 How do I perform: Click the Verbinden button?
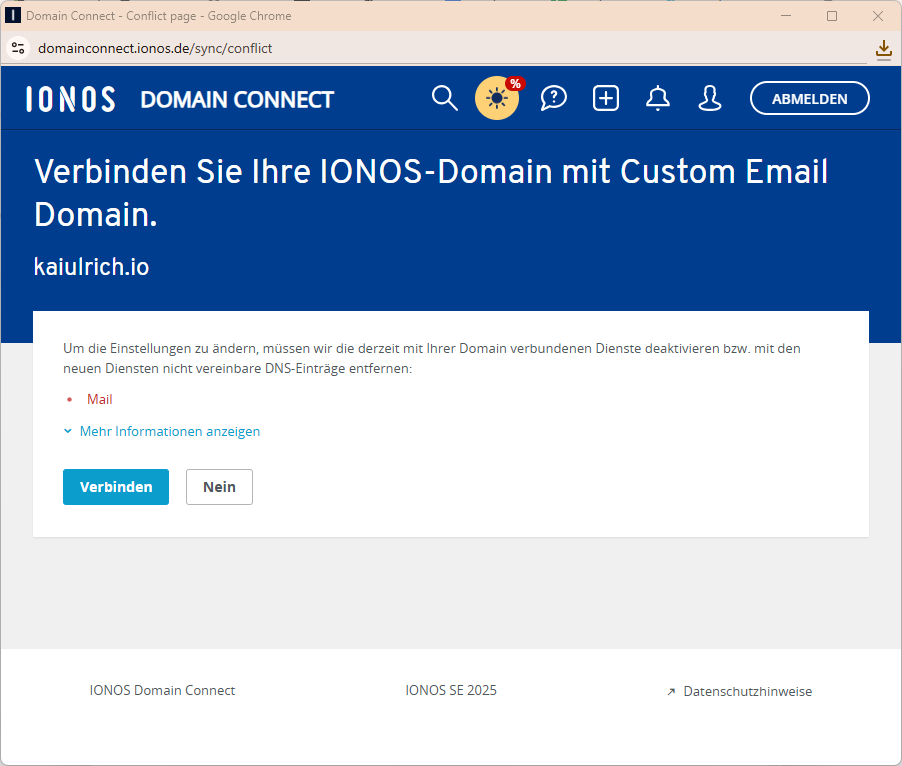pyautogui.click(x=116, y=487)
